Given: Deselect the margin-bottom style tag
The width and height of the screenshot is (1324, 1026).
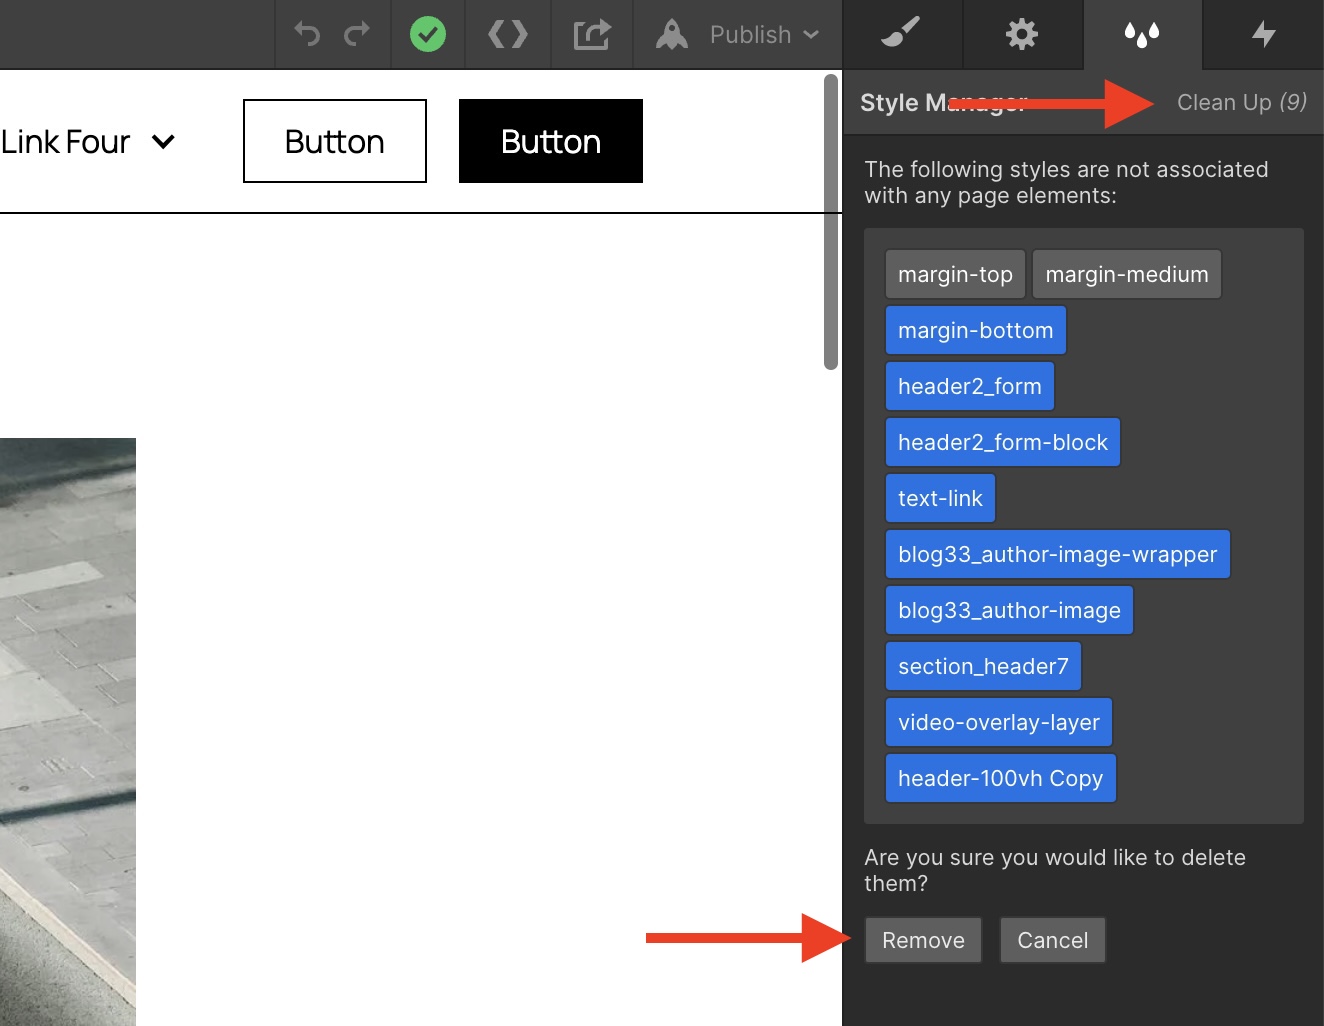Looking at the screenshot, I should pos(975,329).
